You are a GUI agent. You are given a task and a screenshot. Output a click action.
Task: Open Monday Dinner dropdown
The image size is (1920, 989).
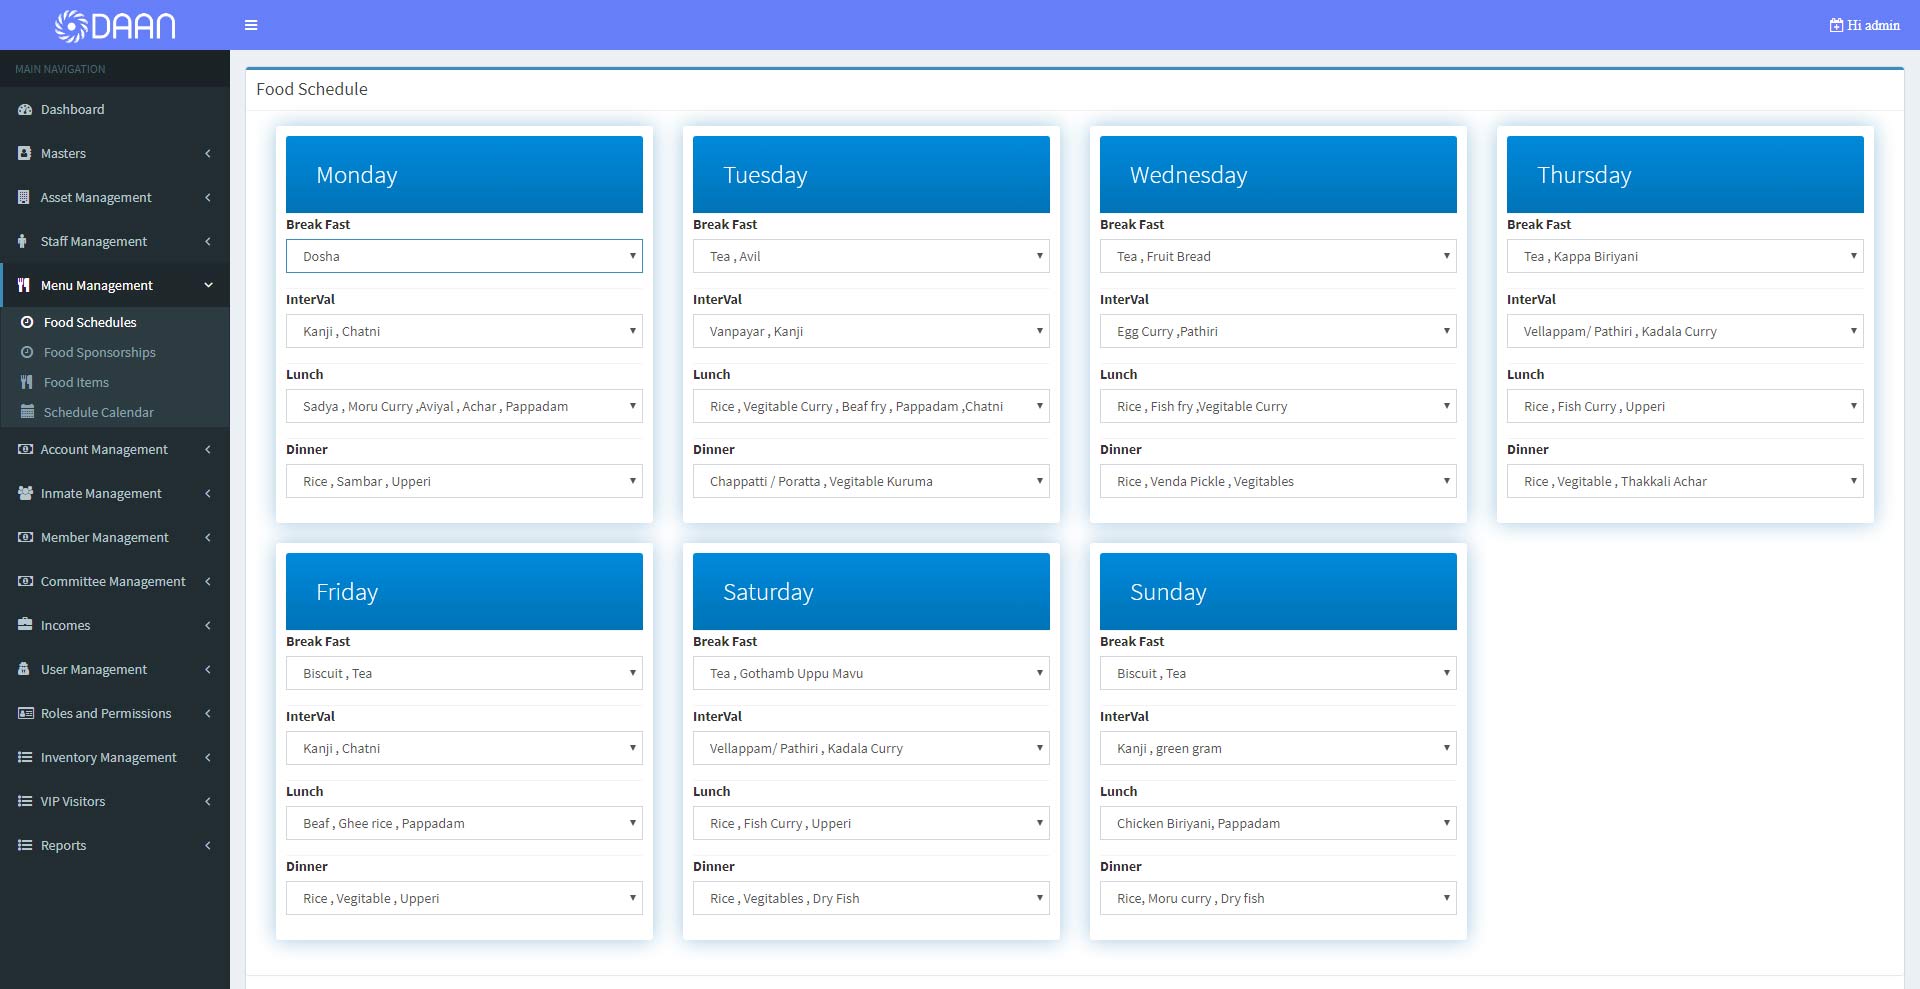[464, 481]
